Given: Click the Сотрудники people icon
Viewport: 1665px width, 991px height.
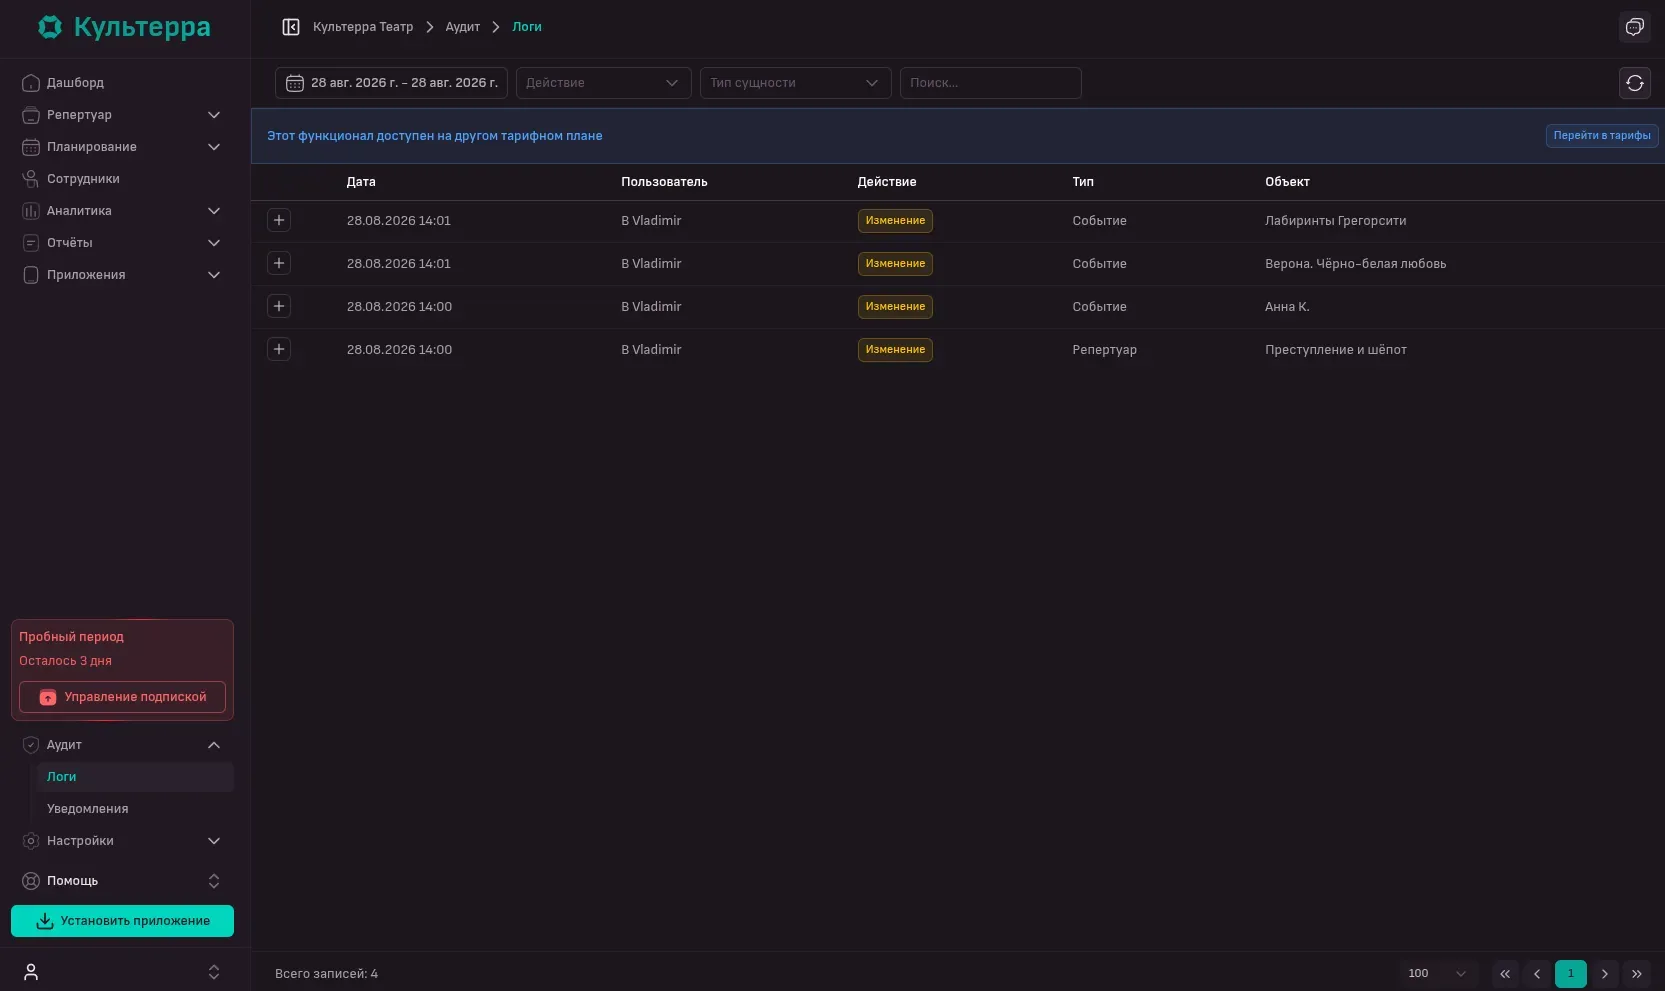Looking at the screenshot, I should pyautogui.click(x=31, y=179).
